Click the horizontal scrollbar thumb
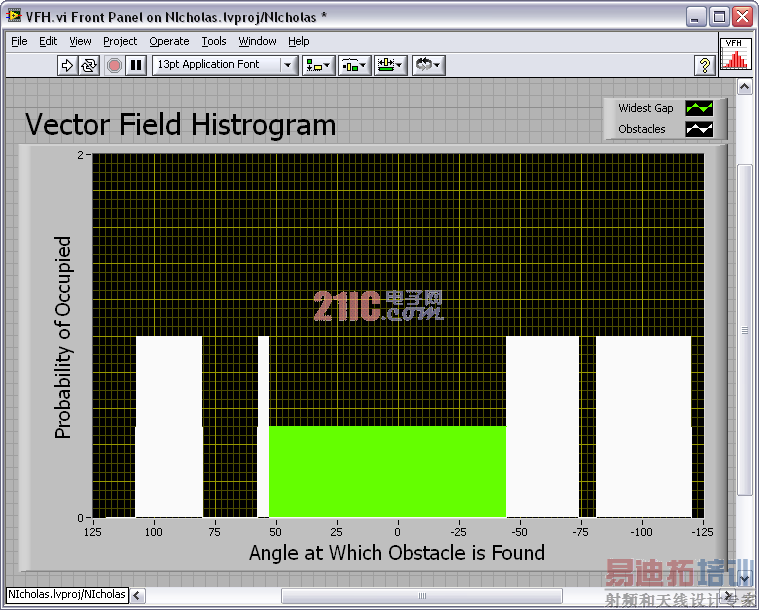The width and height of the screenshot is (759, 610). pos(422,596)
